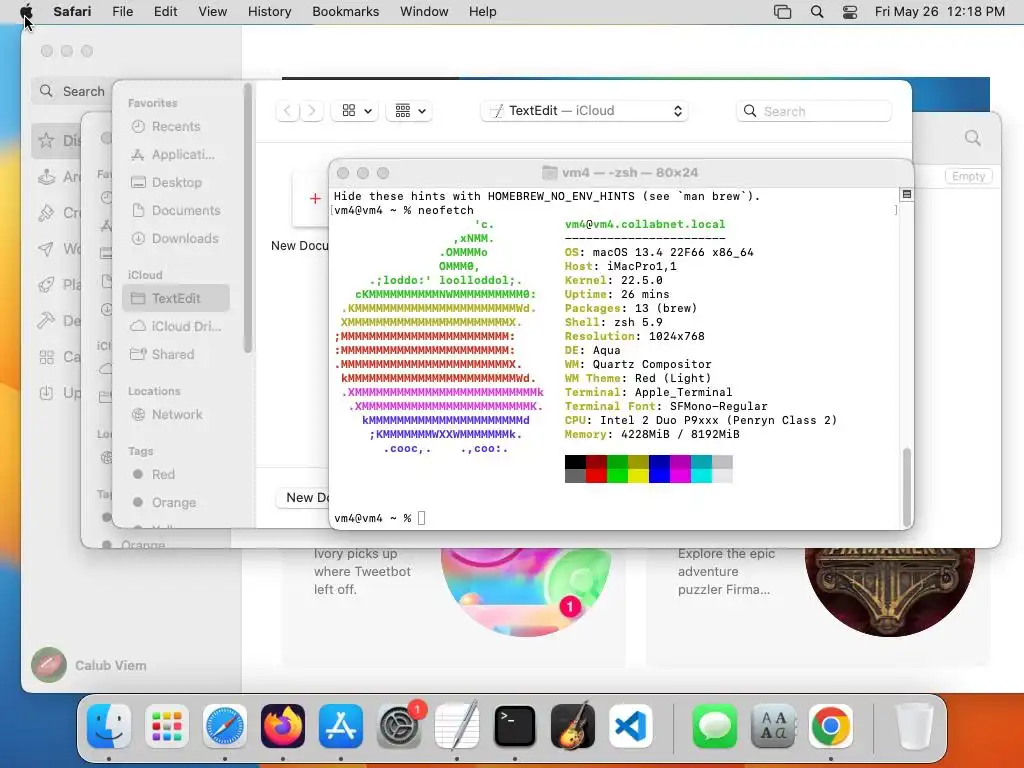This screenshot has width=1024, height=768.
Task: Open the File menu
Action: 123,12
